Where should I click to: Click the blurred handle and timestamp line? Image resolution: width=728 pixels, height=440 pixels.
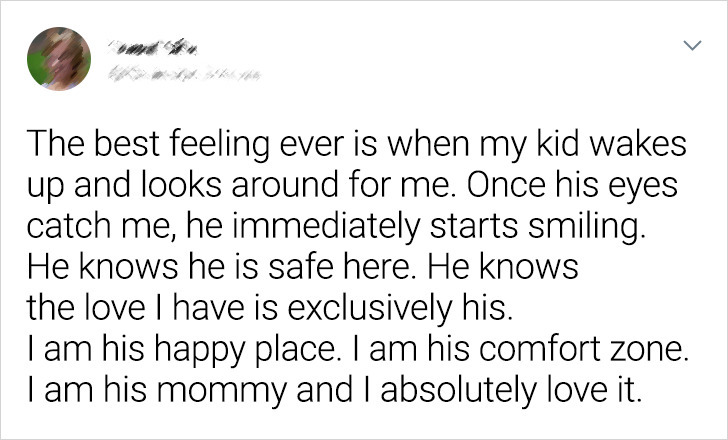pos(184,74)
